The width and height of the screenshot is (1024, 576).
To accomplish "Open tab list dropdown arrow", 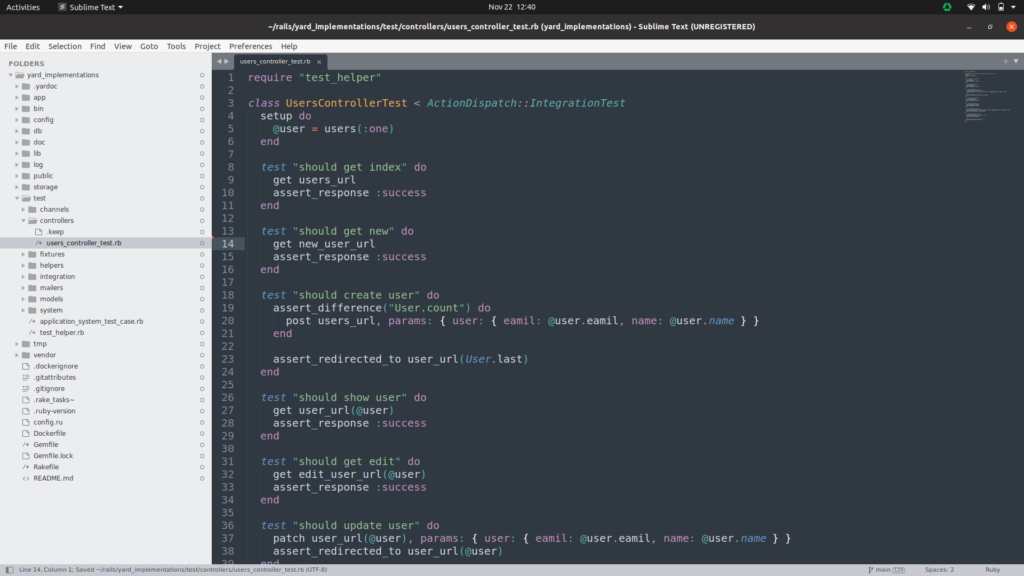I will (x=1016, y=61).
